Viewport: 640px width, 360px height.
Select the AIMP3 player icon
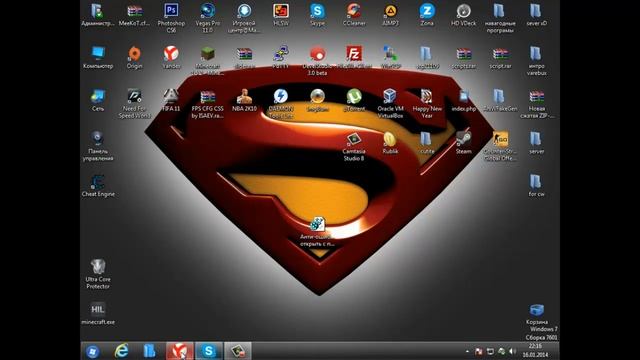point(391,11)
